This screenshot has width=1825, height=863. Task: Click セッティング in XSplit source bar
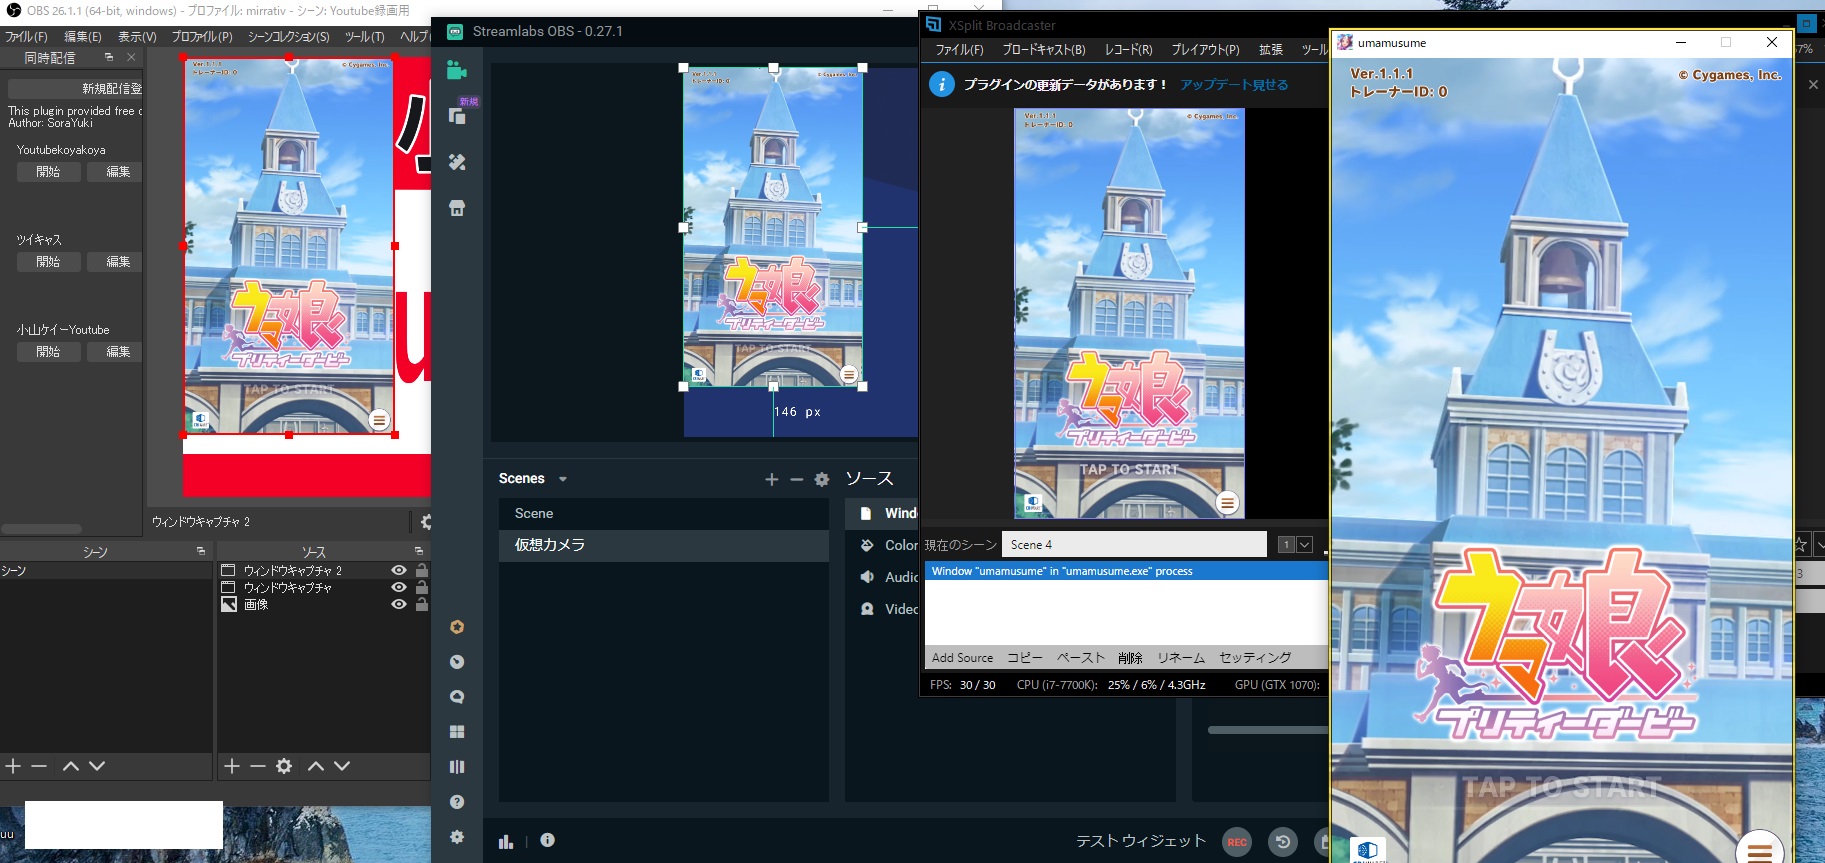click(1255, 658)
